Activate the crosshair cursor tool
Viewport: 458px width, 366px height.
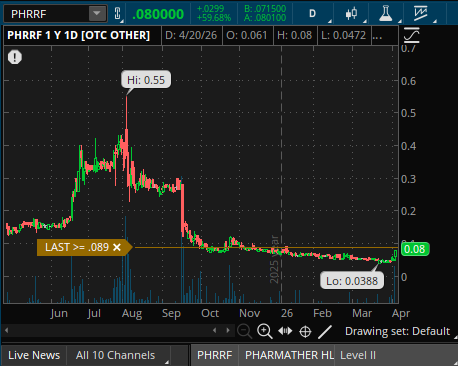(x=305, y=332)
